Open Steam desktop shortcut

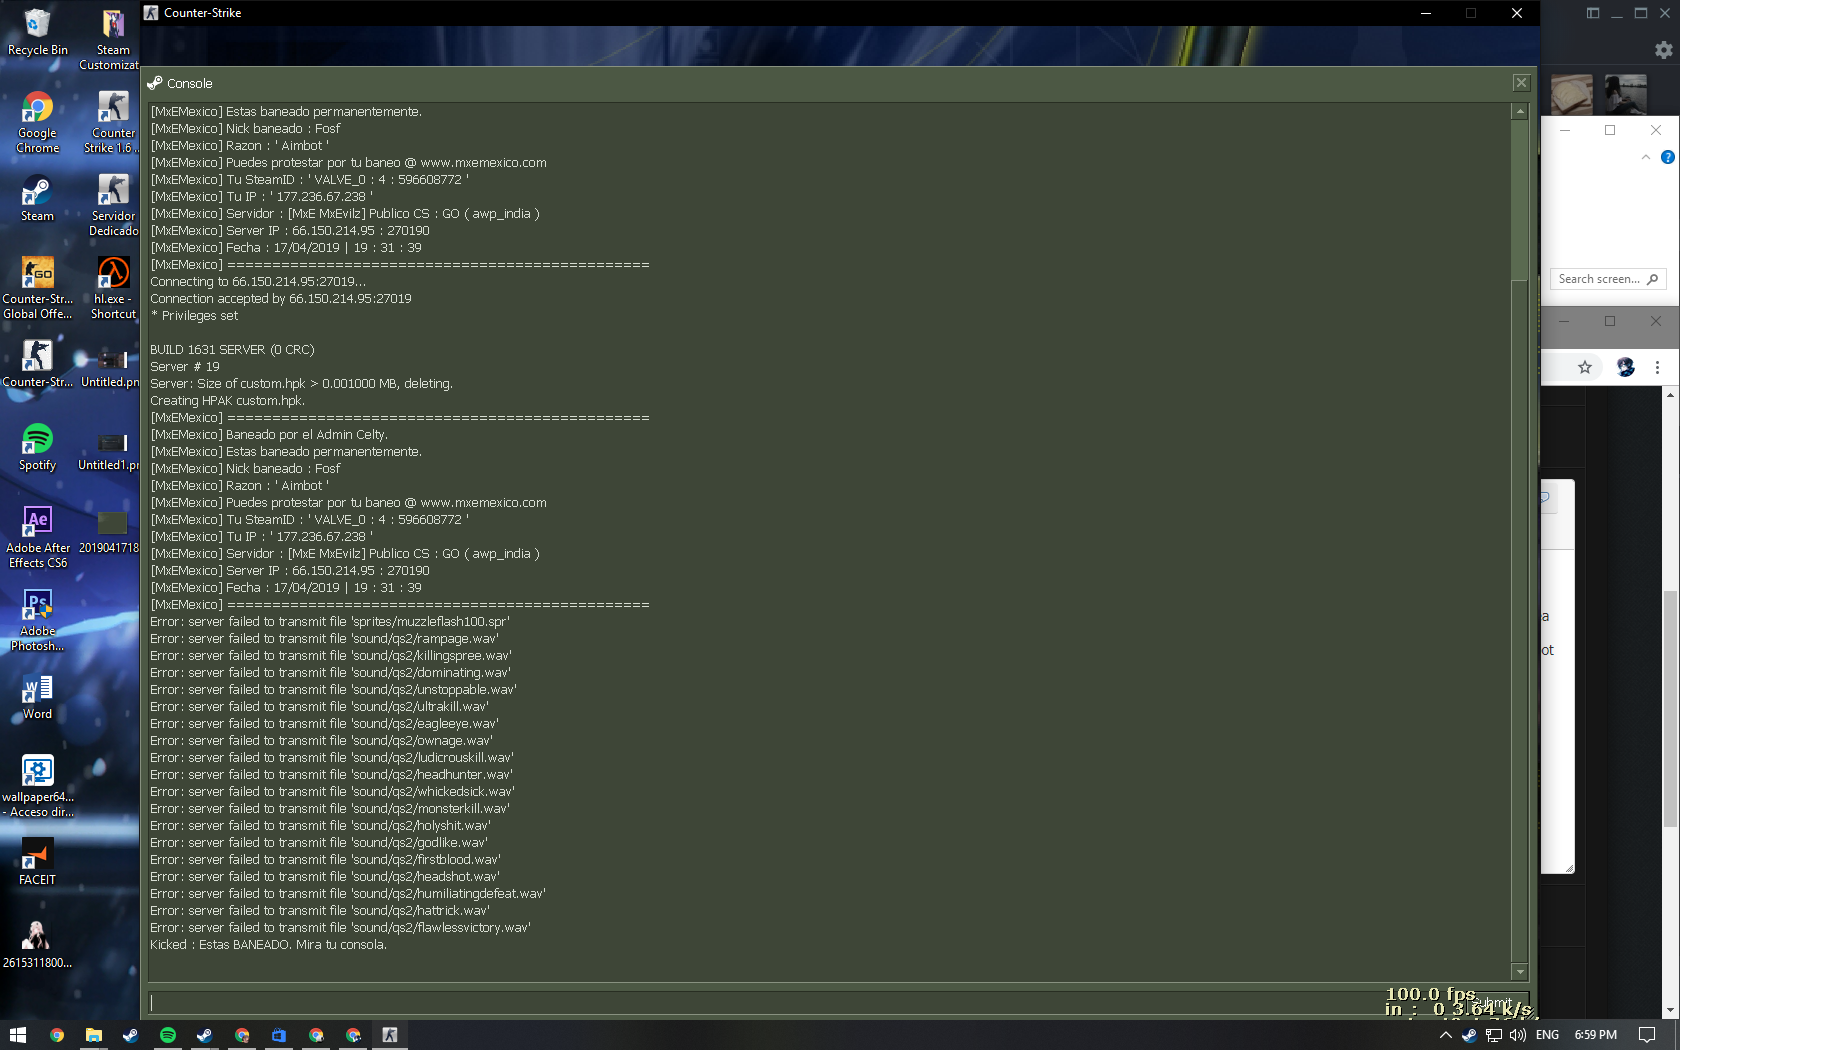(x=37, y=198)
